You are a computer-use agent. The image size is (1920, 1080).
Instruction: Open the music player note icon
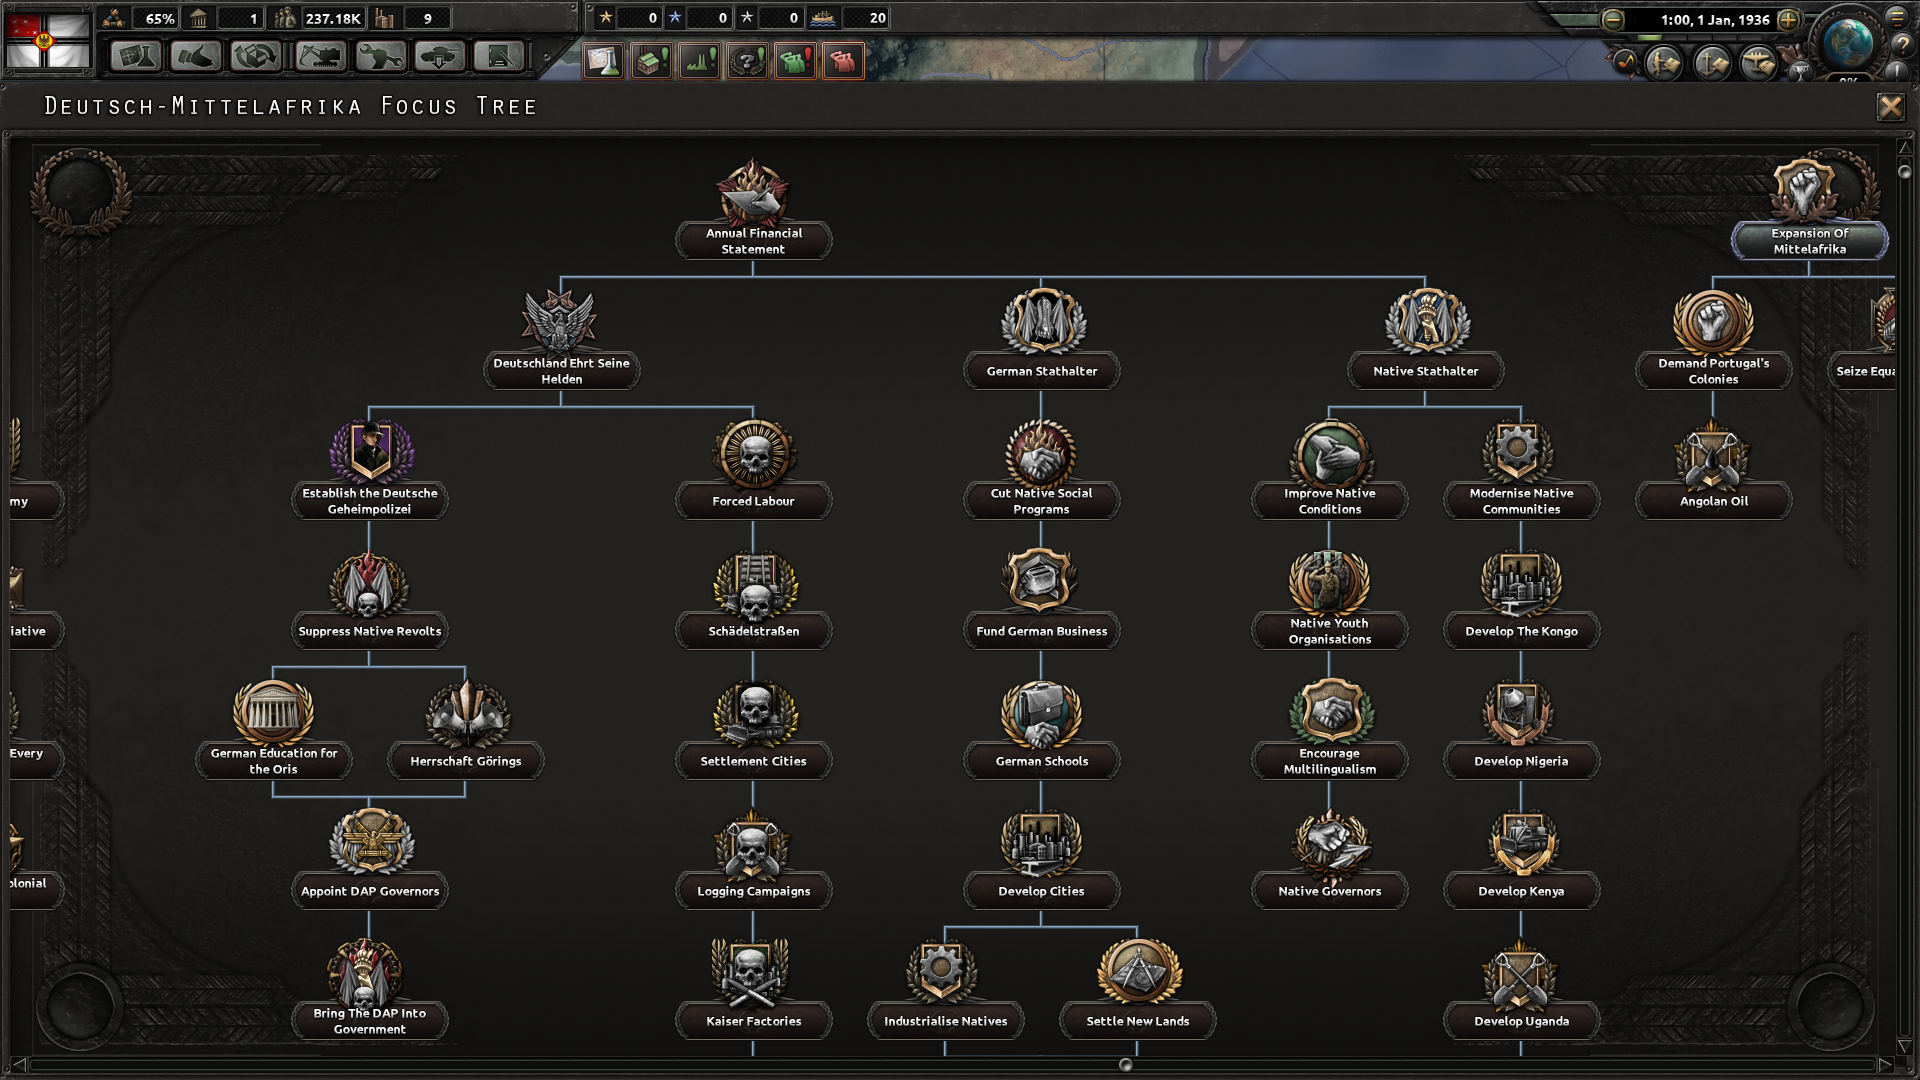[x=1624, y=62]
